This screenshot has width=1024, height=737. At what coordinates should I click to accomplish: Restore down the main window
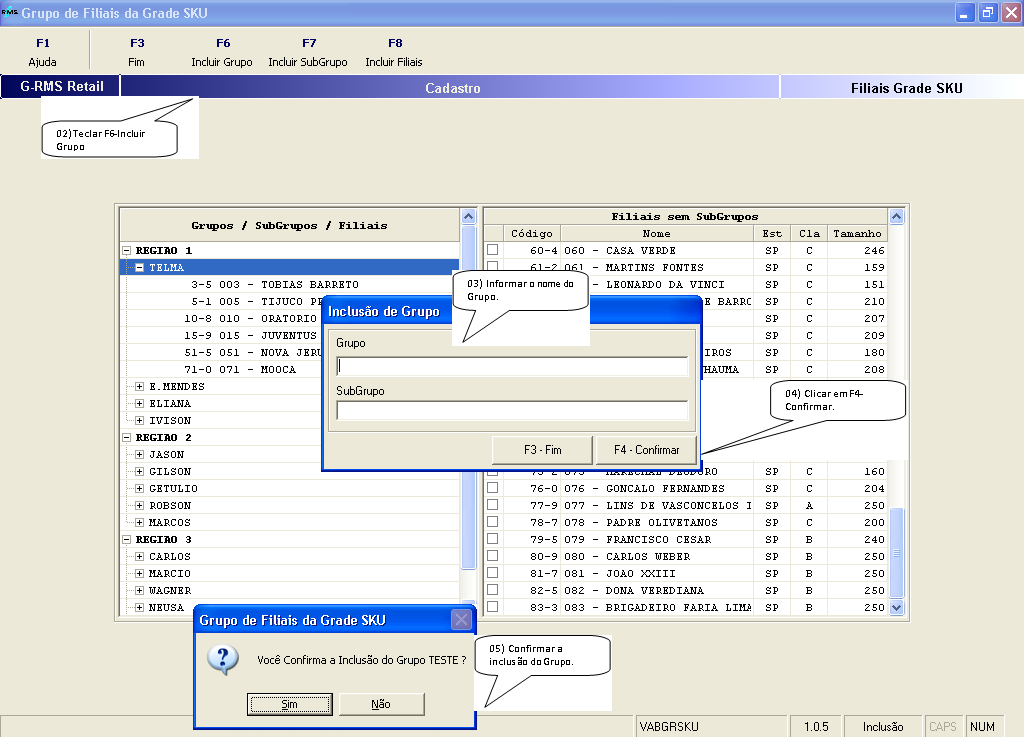click(988, 12)
